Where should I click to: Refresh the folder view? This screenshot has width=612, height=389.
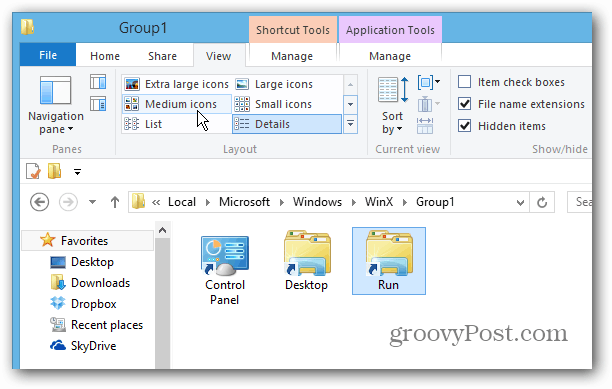pyautogui.click(x=542, y=202)
